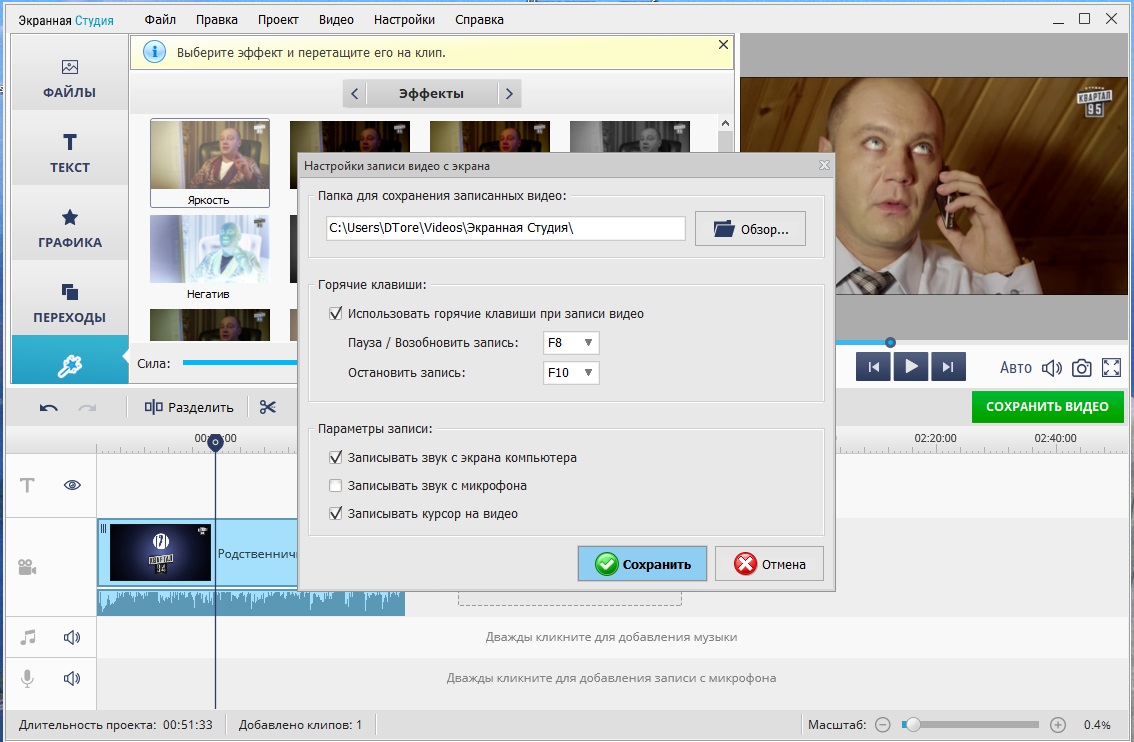Viewport: 1134px width, 742px height.
Task: Mute the preview player volume
Action: click(x=1051, y=368)
